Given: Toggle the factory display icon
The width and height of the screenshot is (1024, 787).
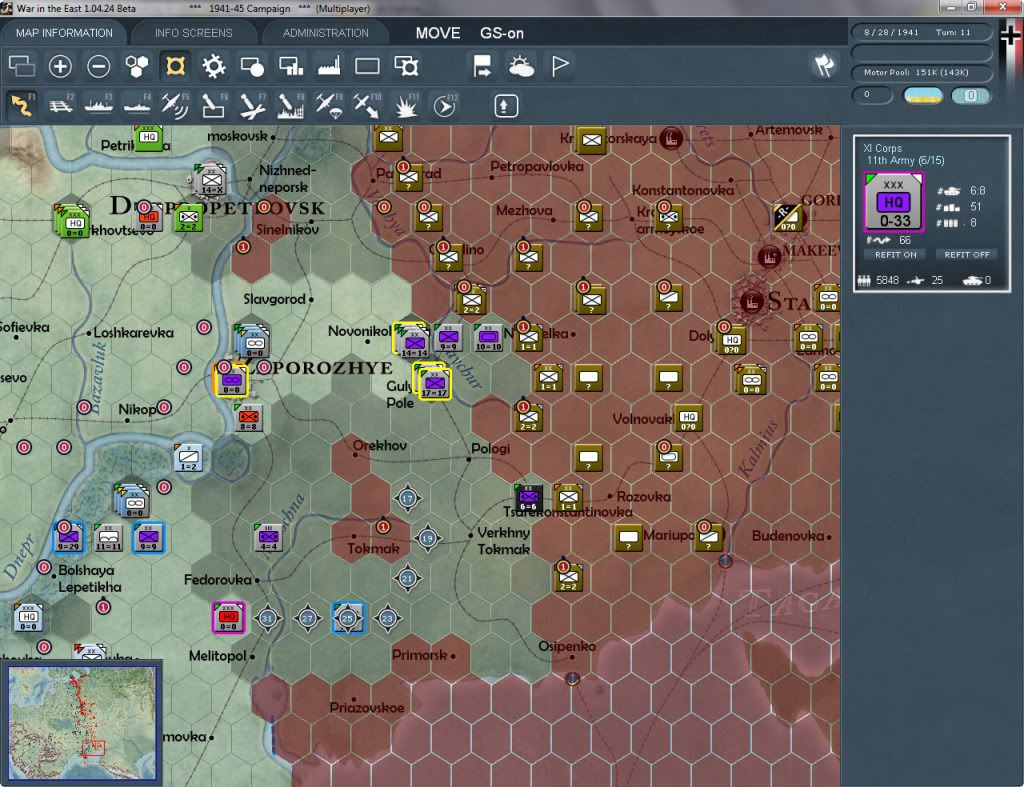Looking at the screenshot, I should click(329, 66).
